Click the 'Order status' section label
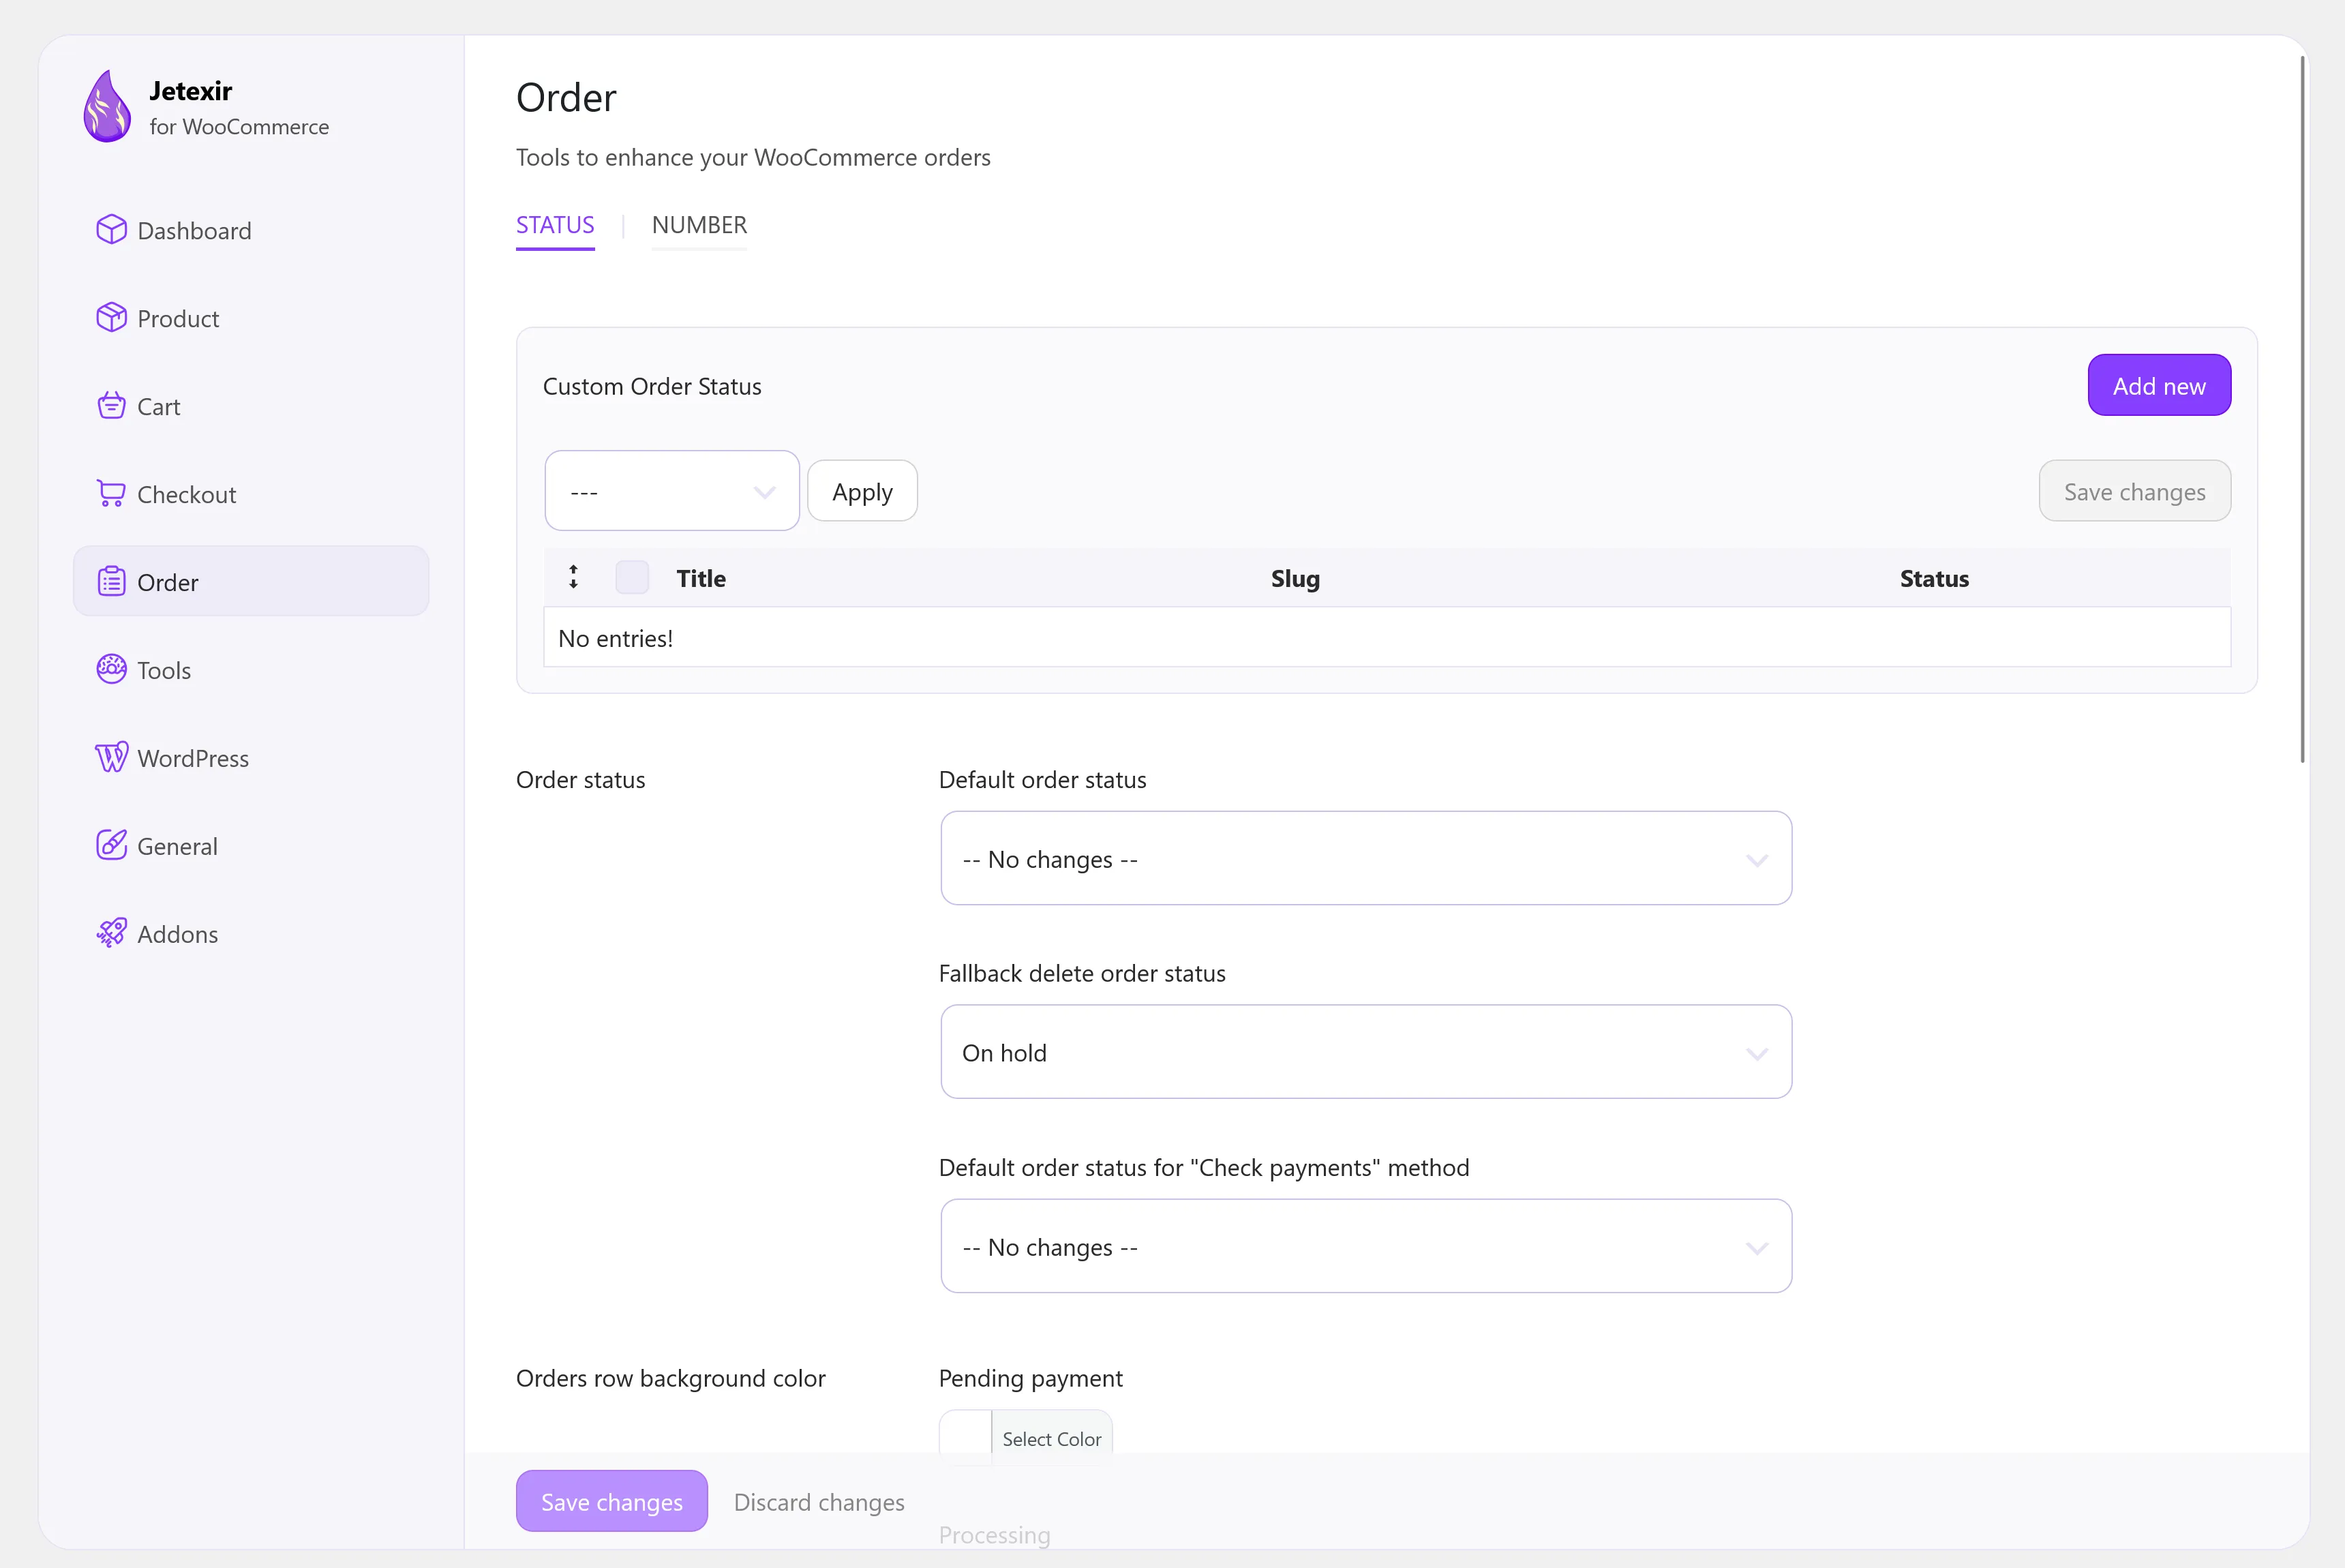2345x1568 pixels. (580, 779)
